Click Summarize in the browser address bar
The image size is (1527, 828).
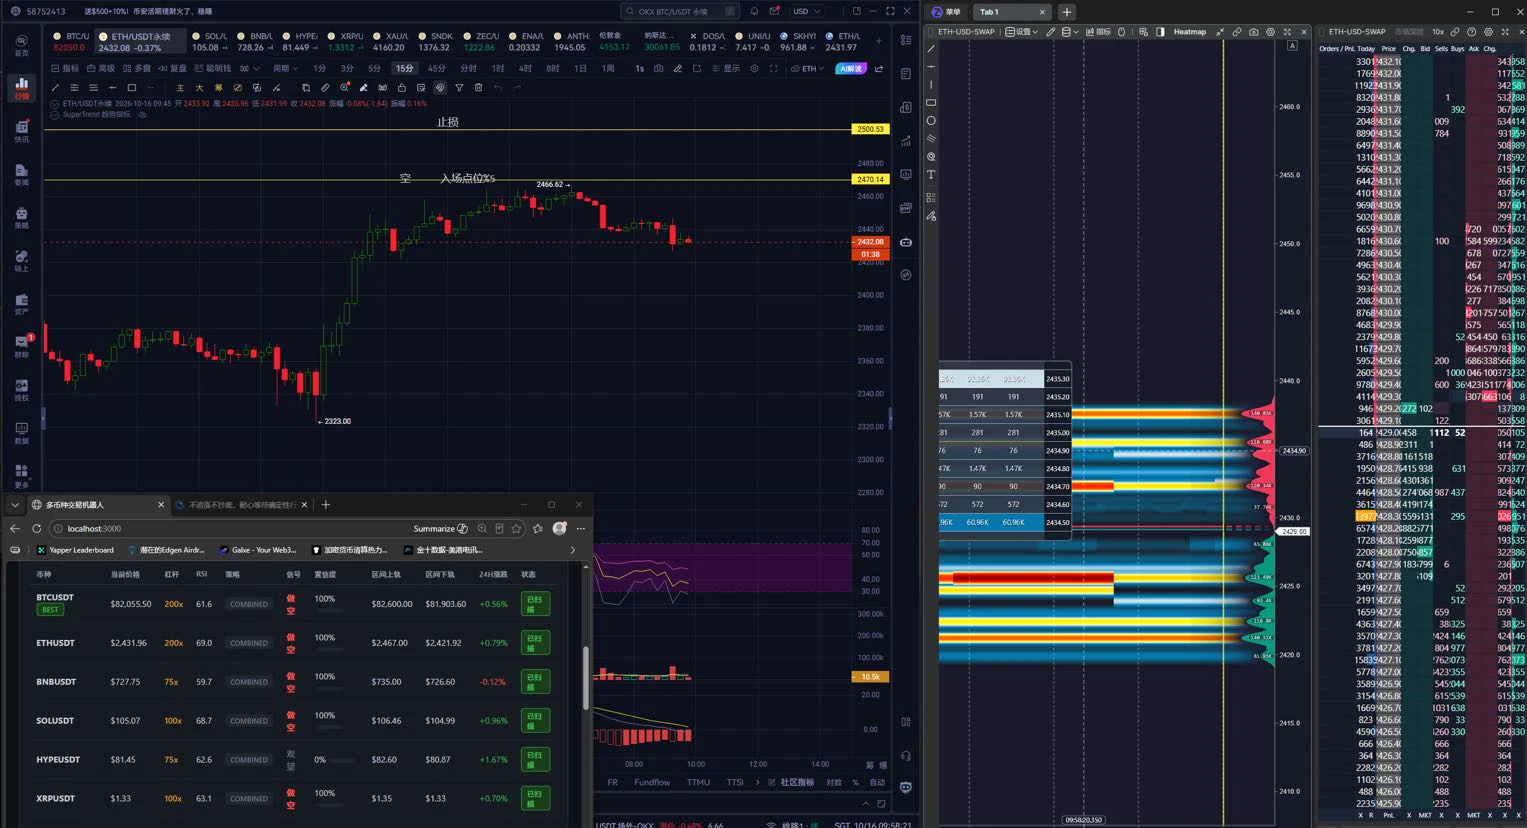point(440,528)
